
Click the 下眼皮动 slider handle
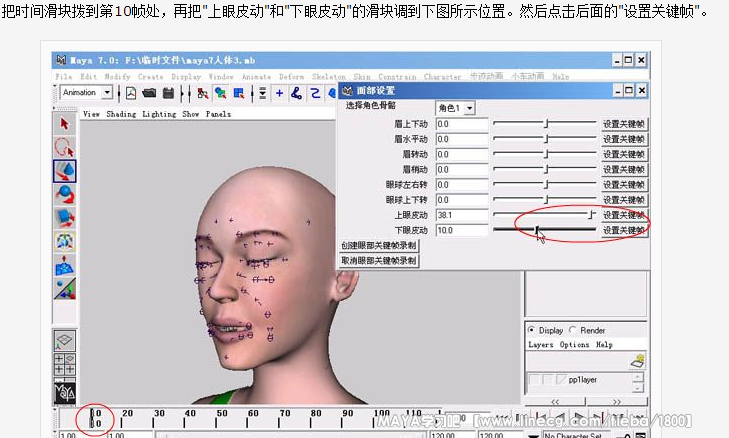click(x=536, y=230)
